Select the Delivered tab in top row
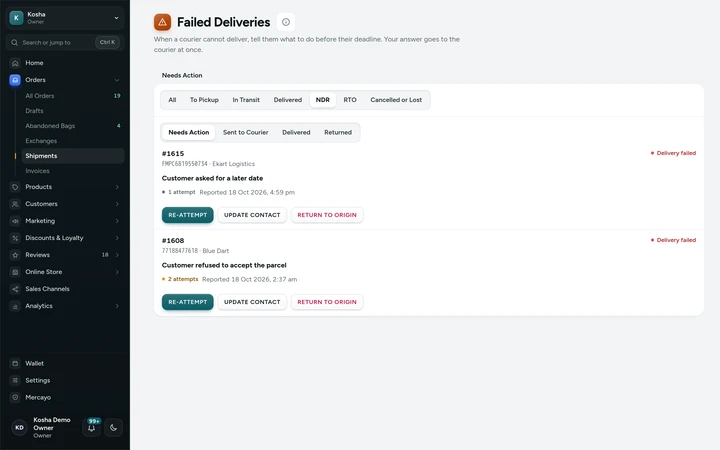720x450 pixels. point(288,100)
